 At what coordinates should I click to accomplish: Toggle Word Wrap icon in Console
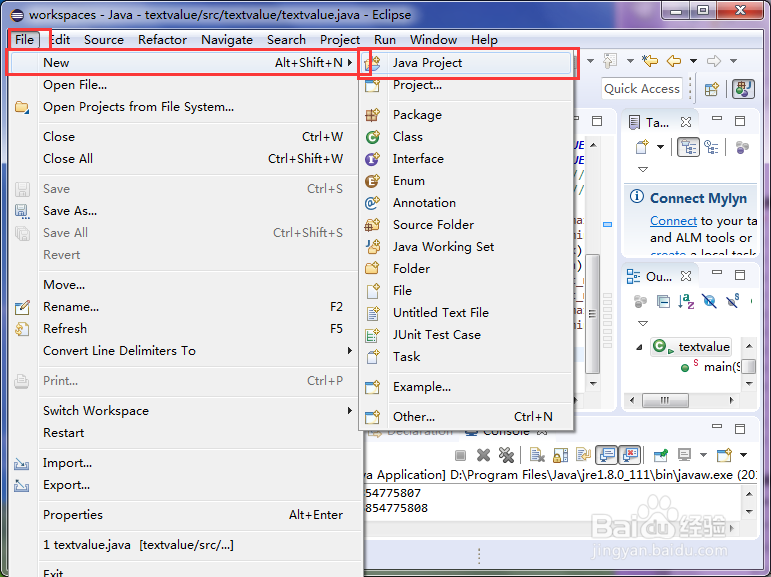pos(584,456)
